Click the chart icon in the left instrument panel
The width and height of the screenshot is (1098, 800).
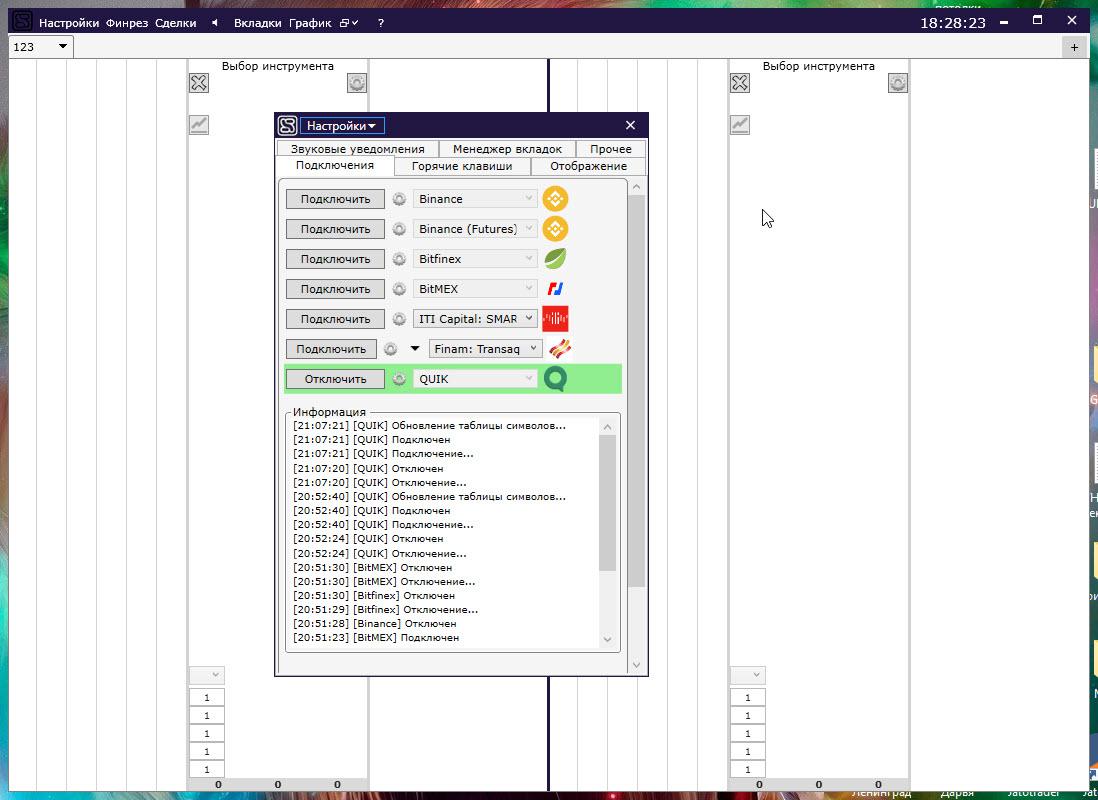(x=199, y=125)
